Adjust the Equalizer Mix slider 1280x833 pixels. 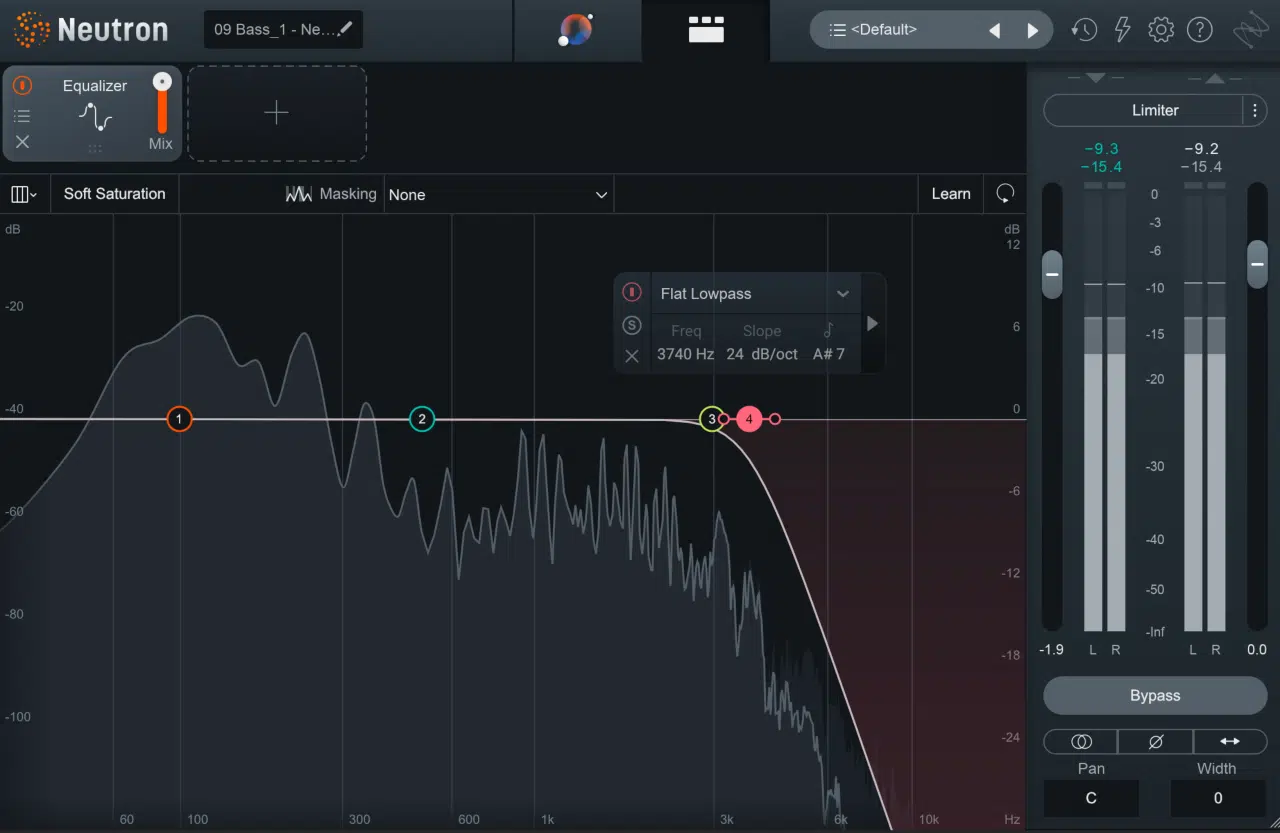[161, 103]
